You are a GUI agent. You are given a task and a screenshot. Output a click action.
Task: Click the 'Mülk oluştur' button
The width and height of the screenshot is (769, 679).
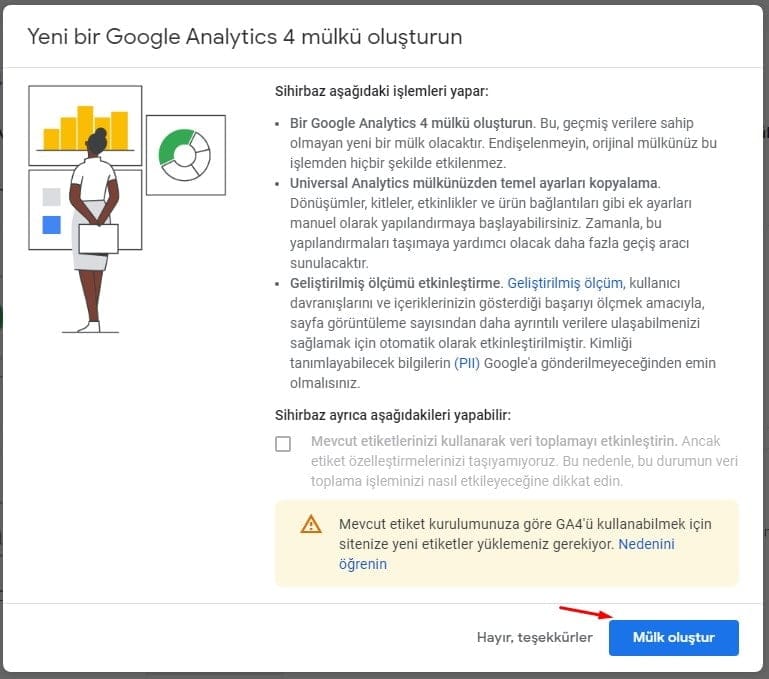pos(673,637)
